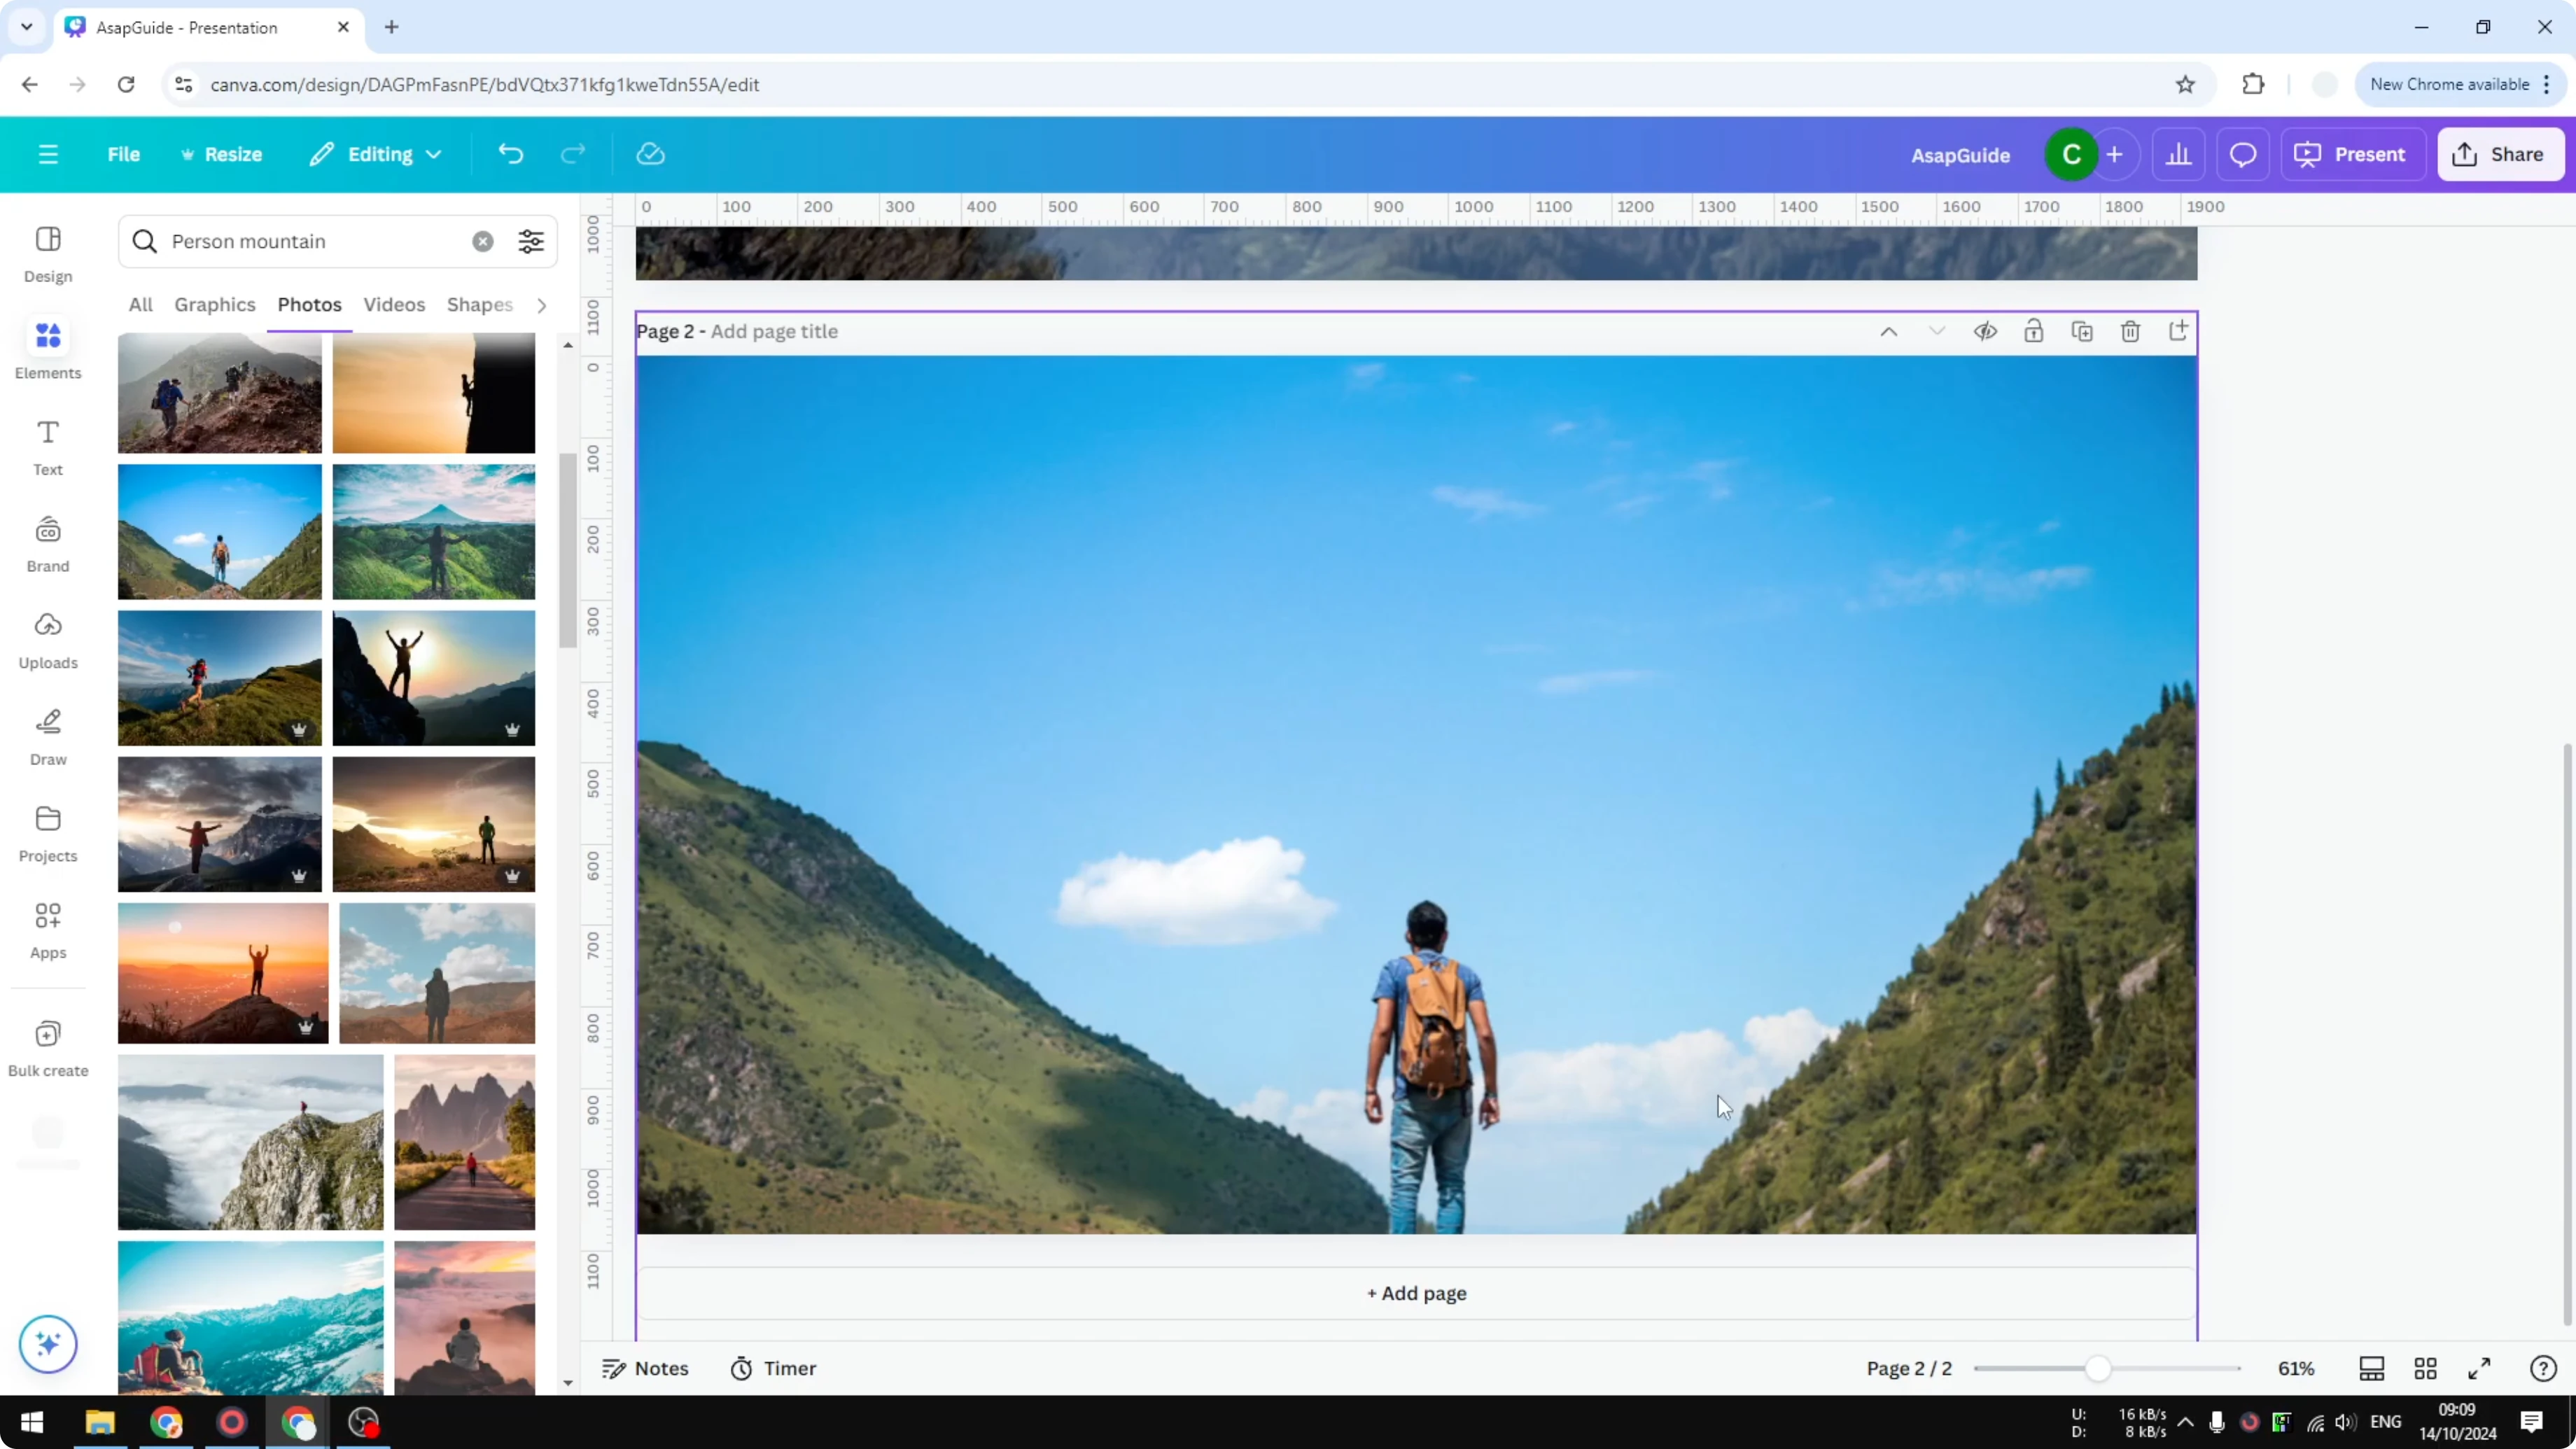This screenshot has width=2576, height=1449.
Task: Open the File menu
Action: pos(124,154)
